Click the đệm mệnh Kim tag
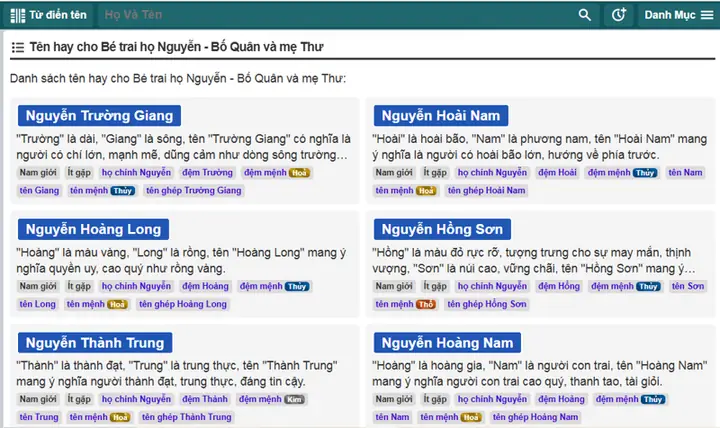The width and height of the screenshot is (720, 428). pyautogui.click(x=271, y=399)
